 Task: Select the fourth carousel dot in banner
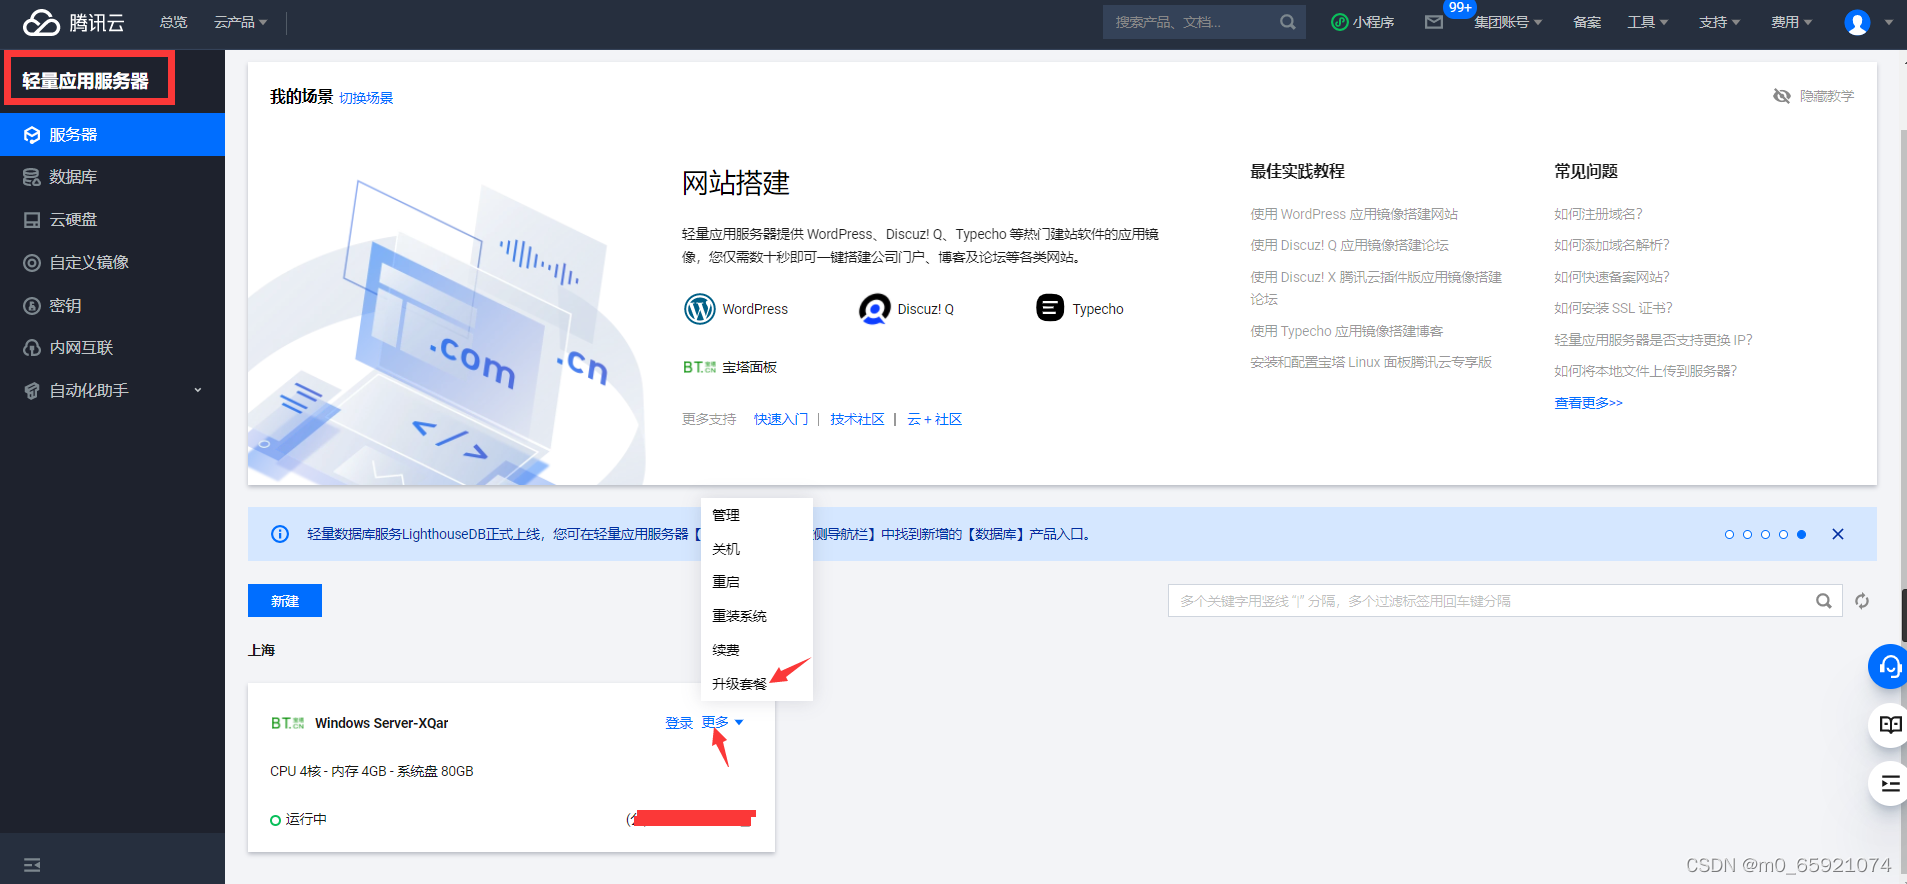(x=1783, y=535)
